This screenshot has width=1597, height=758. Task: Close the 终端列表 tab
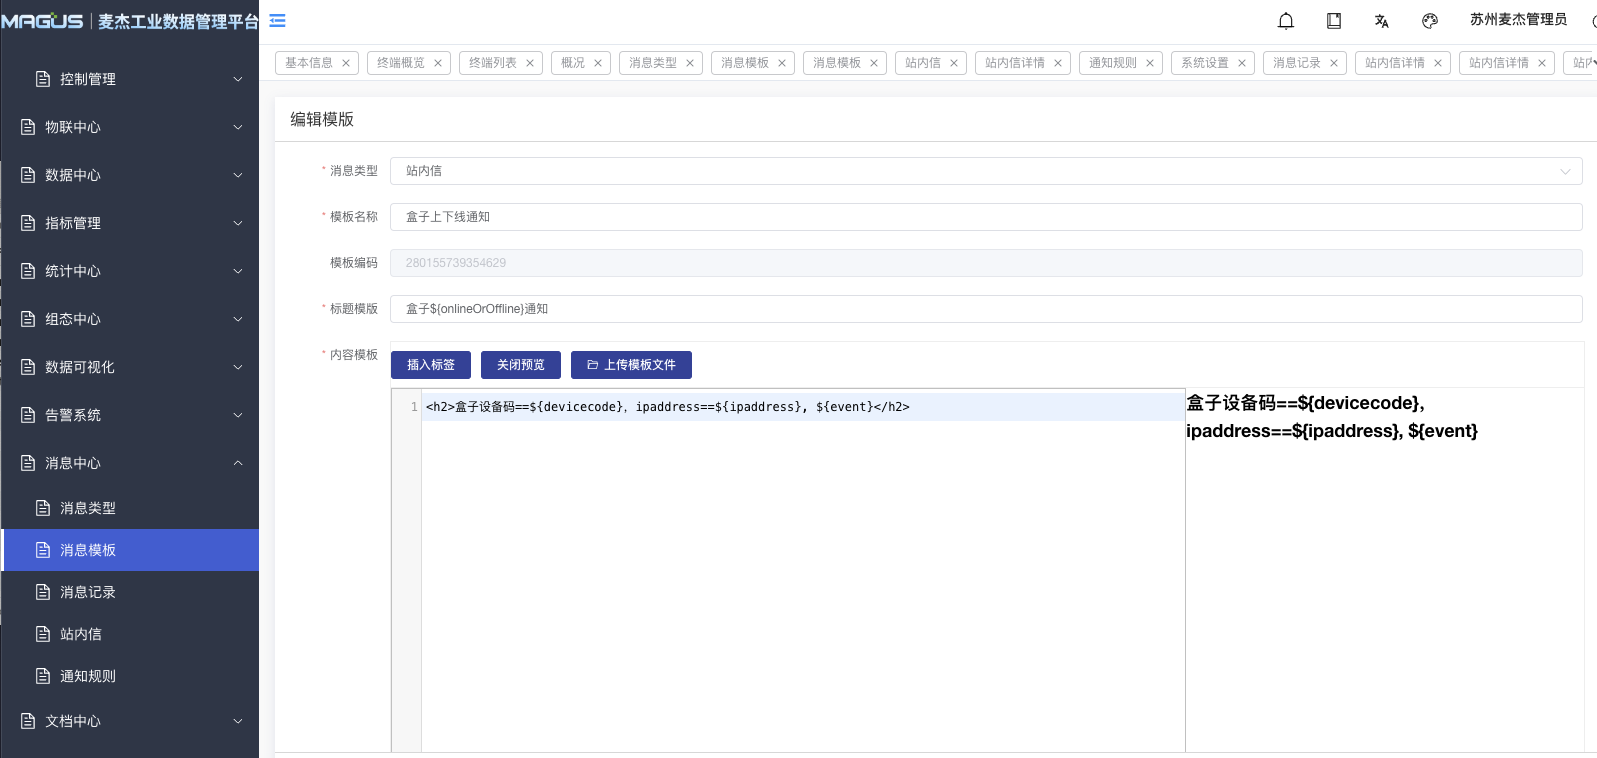tap(530, 63)
